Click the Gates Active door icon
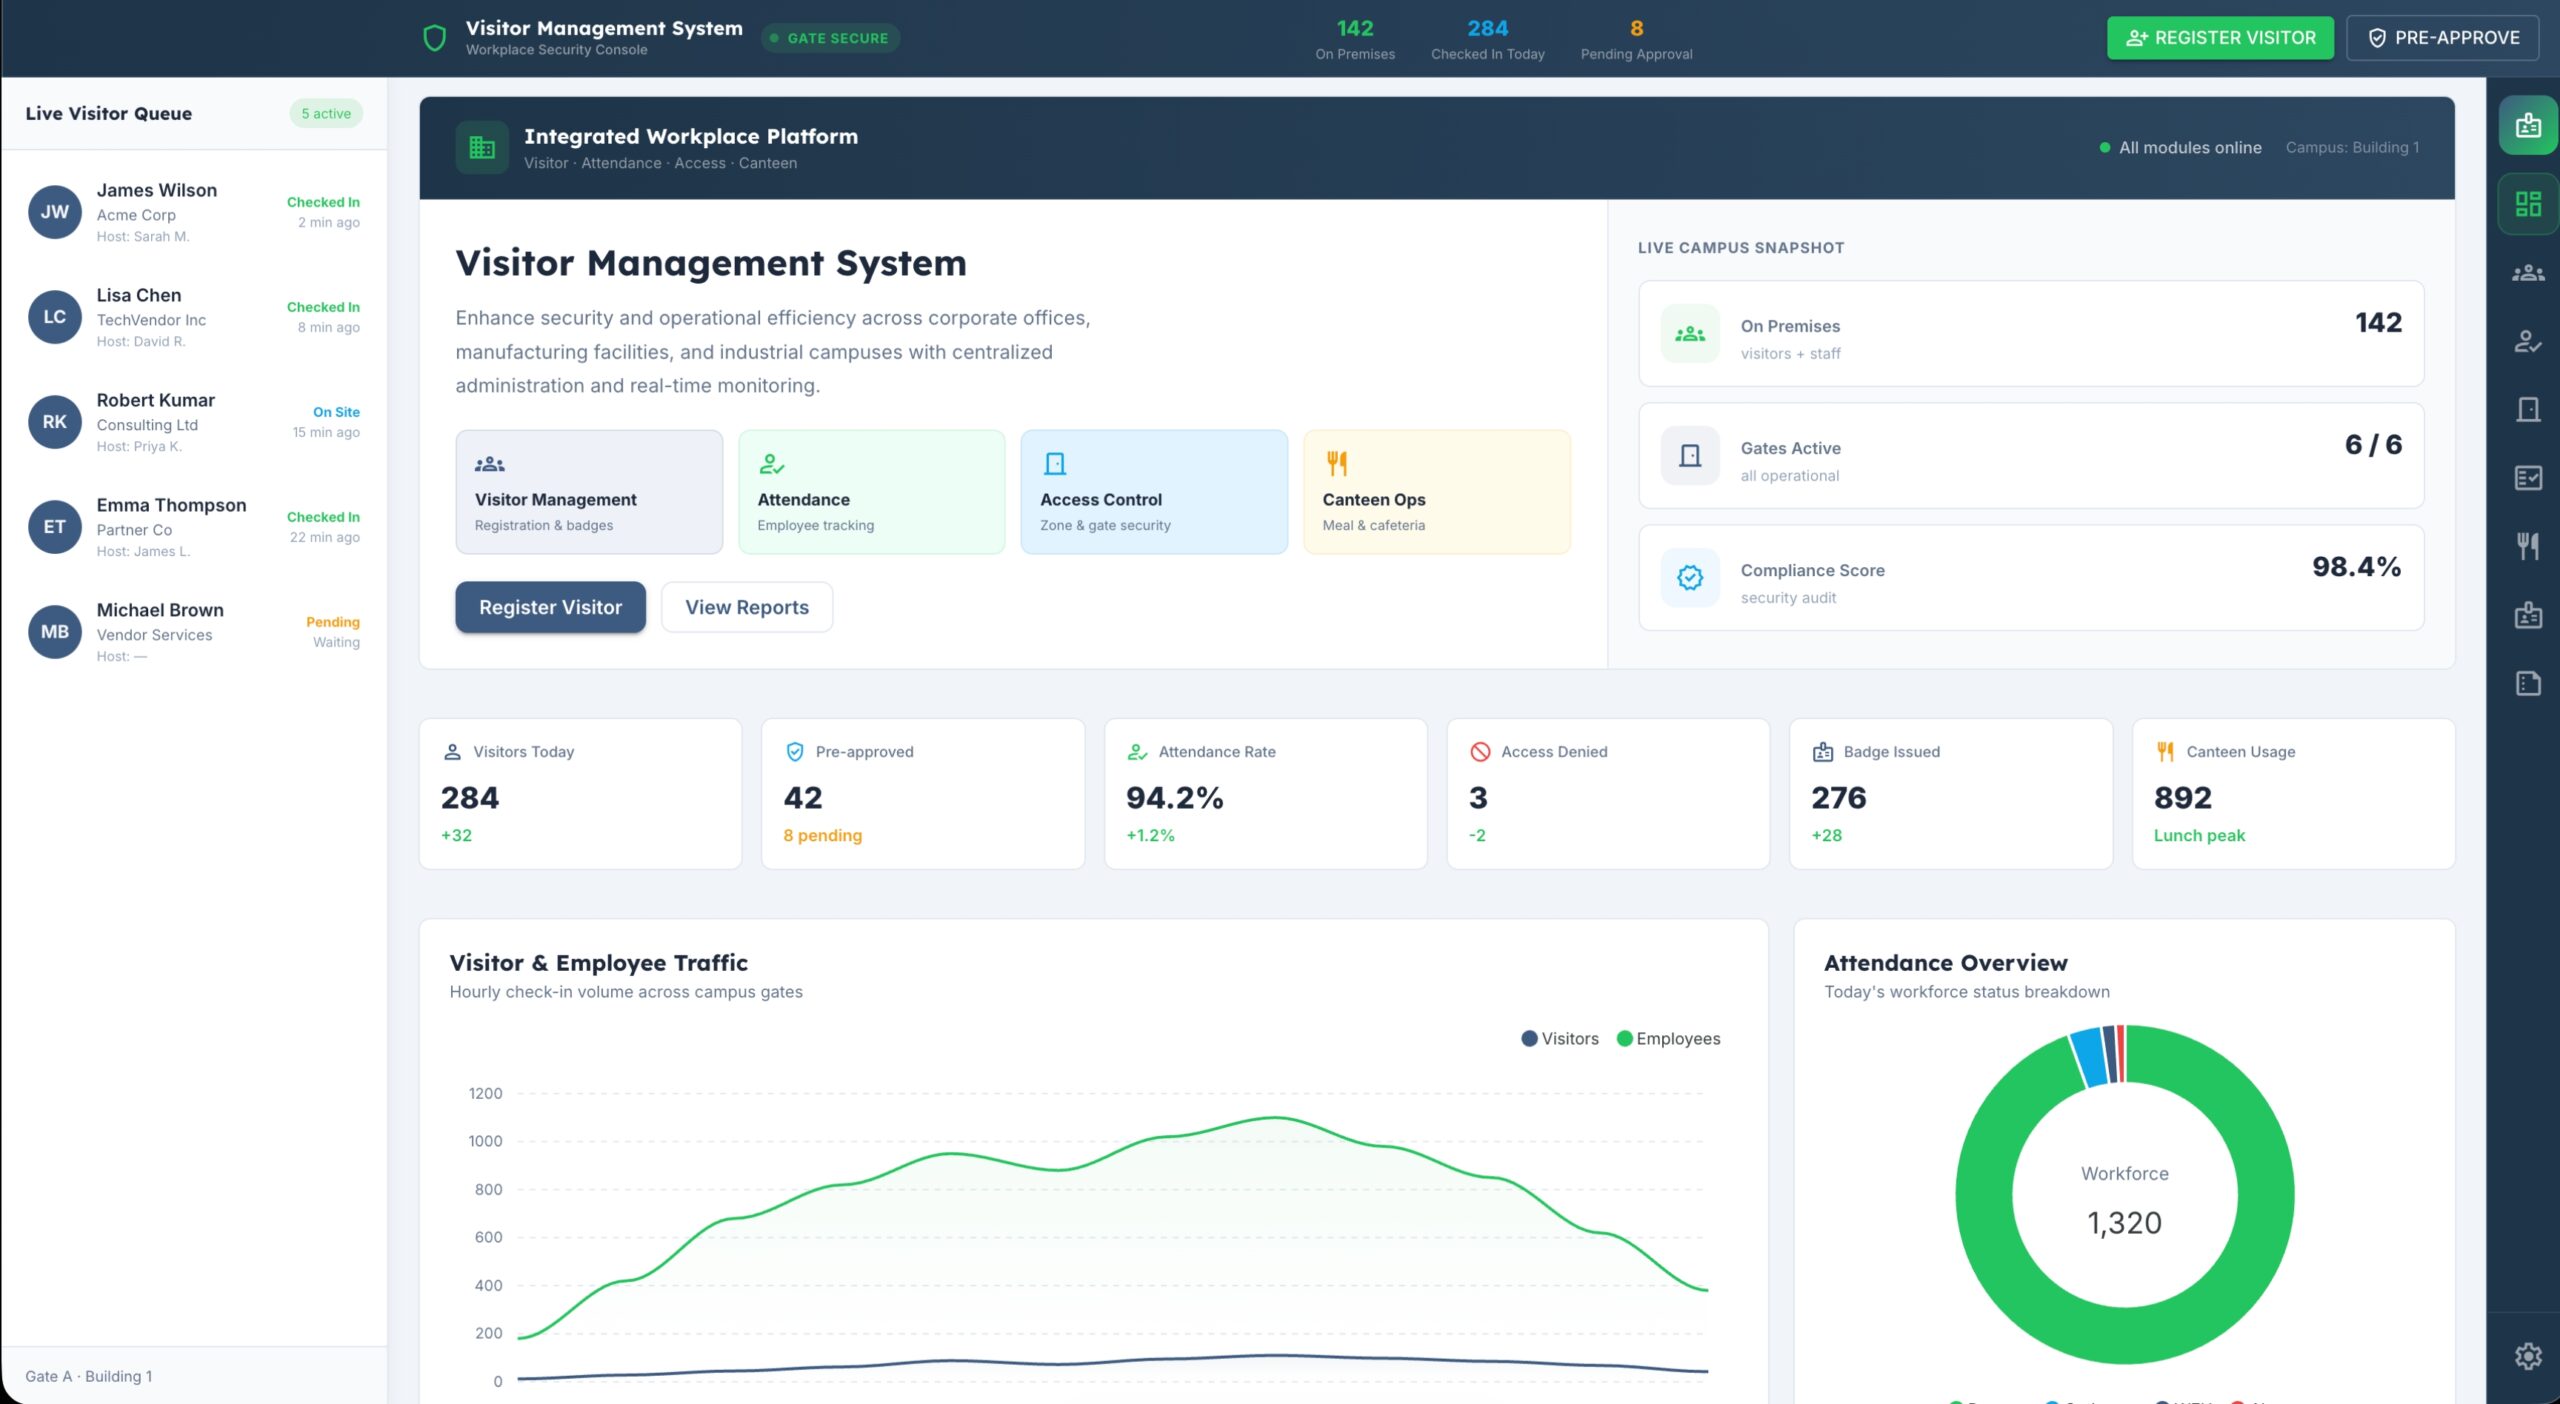Viewport: 2560px width, 1404px height. (x=1690, y=456)
